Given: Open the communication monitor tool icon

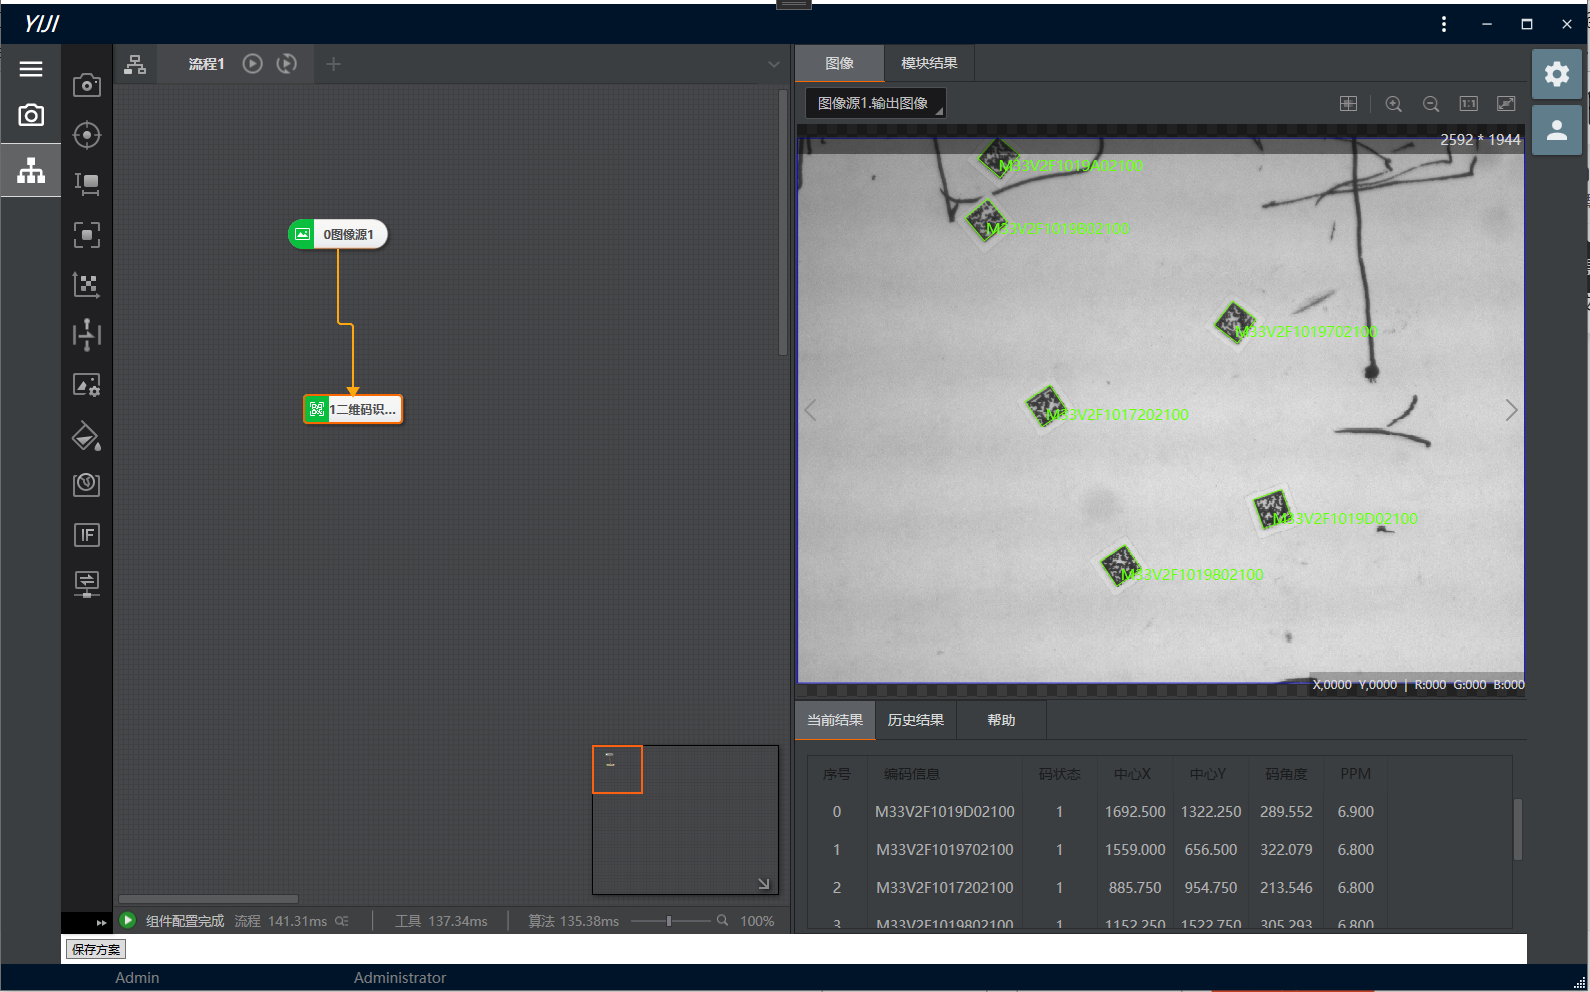Looking at the screenshot, I should click(x=87, y=584).
